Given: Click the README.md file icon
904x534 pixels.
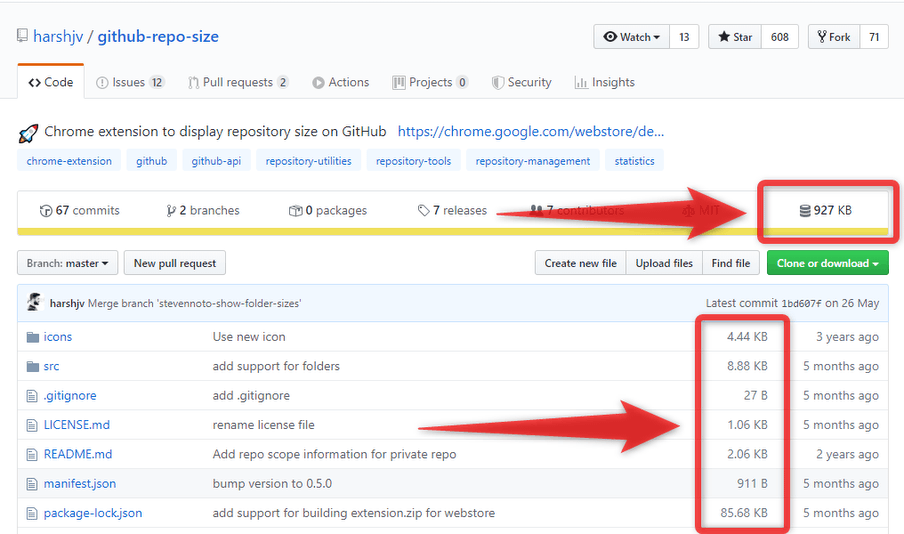Looking at the screenshot, I should pyautogui.click(x=32, y=455).
